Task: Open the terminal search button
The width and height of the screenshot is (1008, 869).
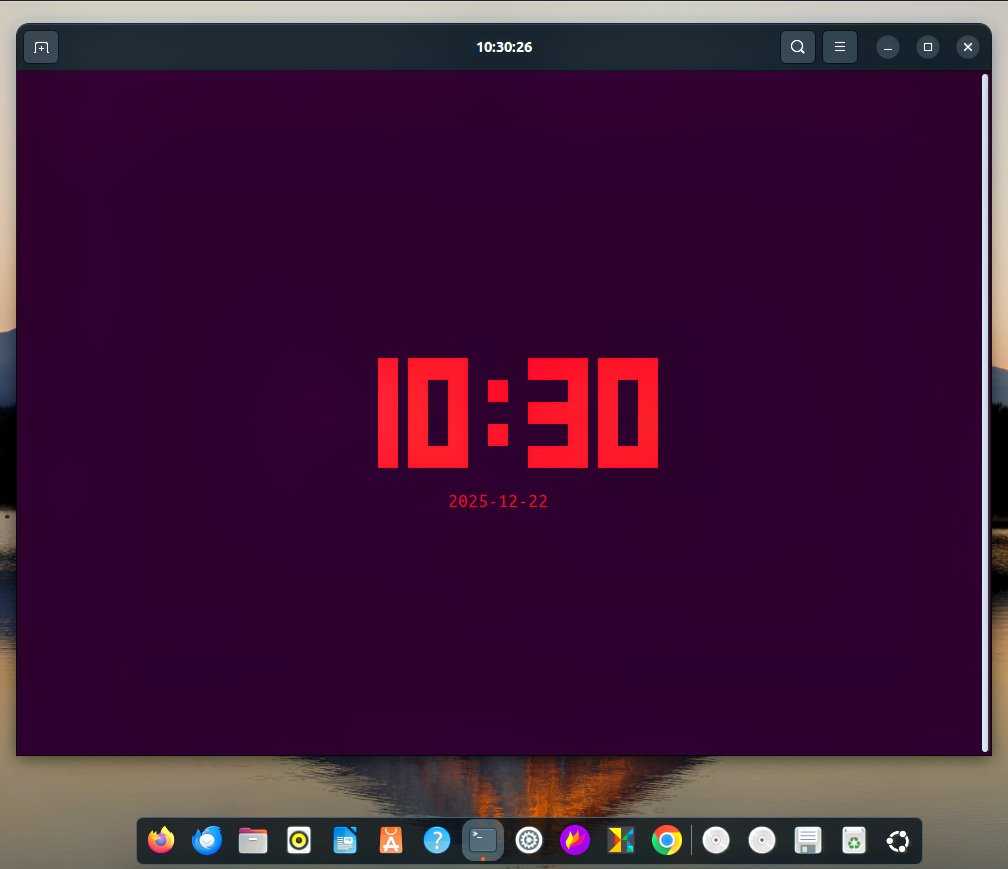Action: point(797,47)
